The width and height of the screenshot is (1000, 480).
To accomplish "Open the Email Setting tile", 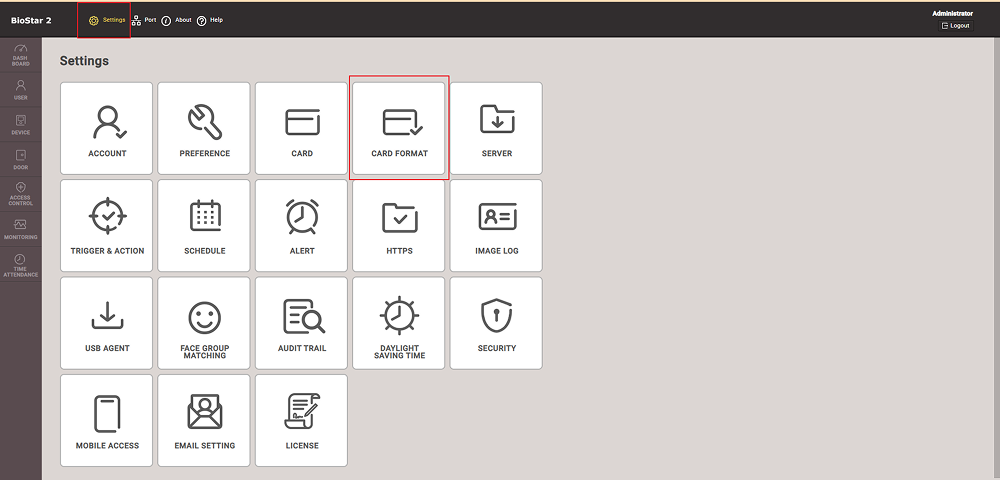I will tap(204, 420).
